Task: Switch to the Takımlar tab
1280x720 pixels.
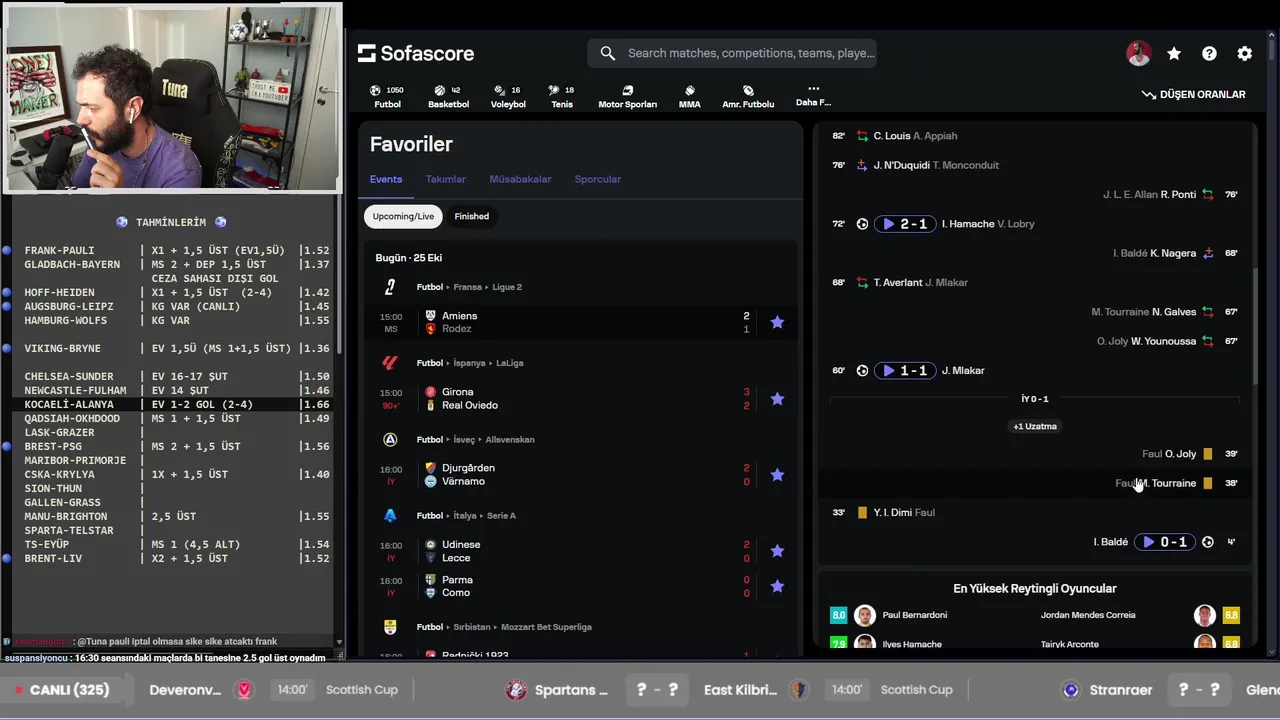Action: point(446,179)
